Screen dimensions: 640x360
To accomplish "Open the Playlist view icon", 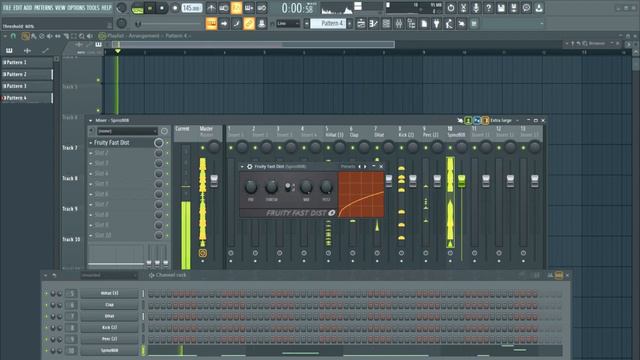I will (361, 24).
